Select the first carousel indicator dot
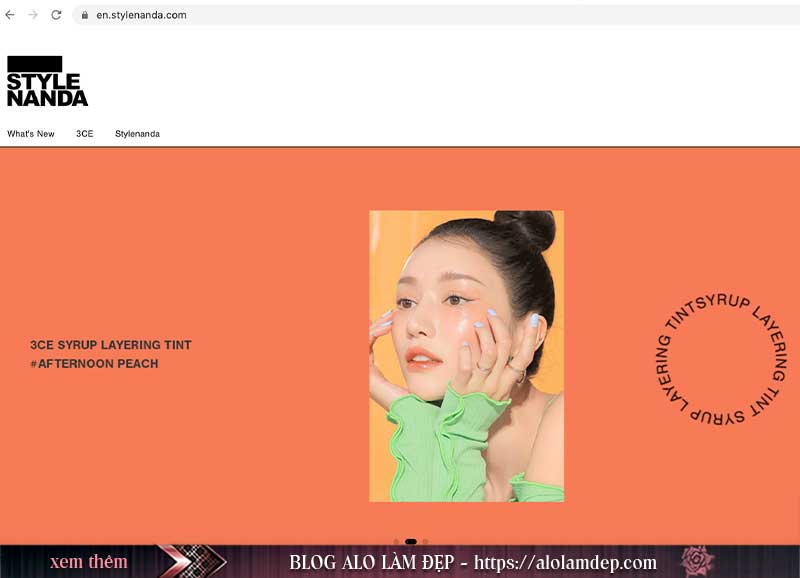The width and height of the screenshot is (800, 578). point(396,541)
